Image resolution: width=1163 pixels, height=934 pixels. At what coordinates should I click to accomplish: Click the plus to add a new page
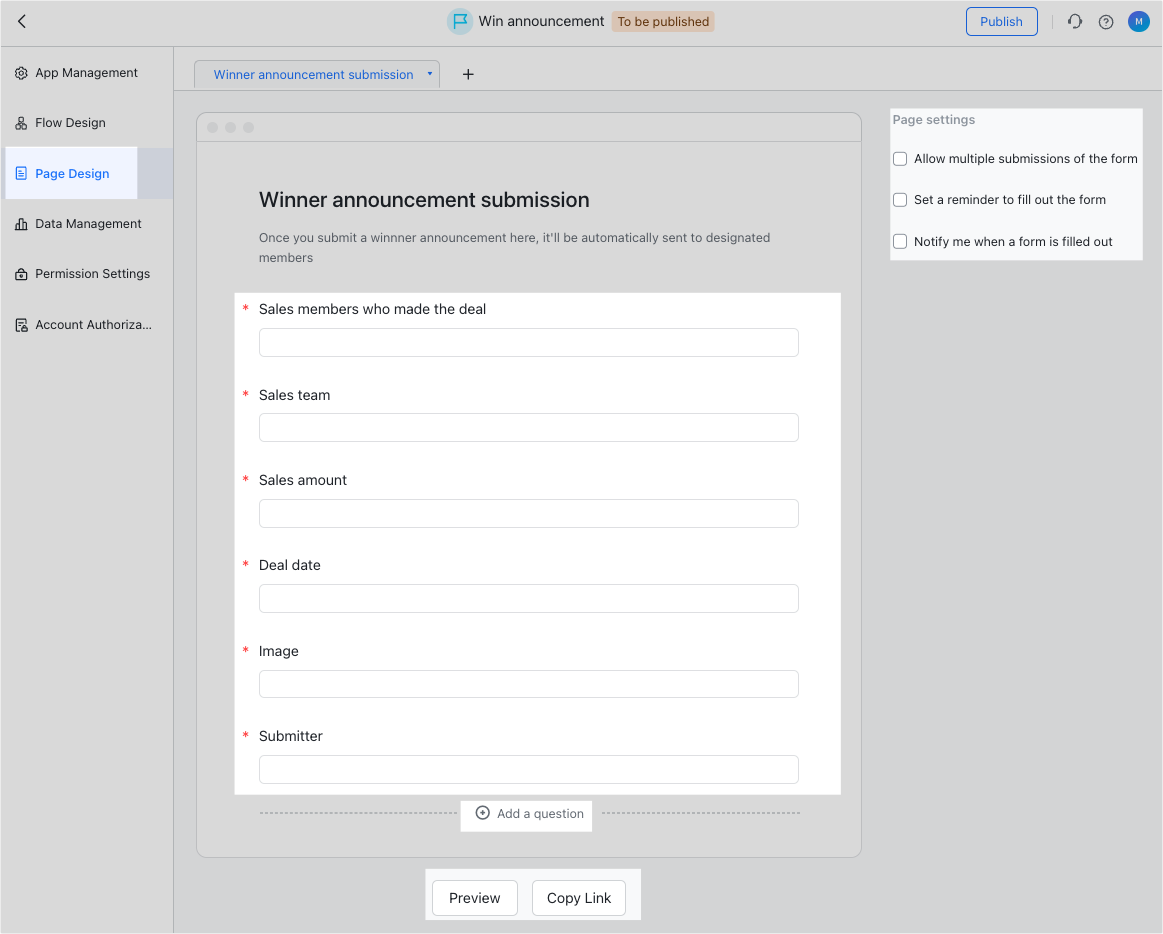pyautogui.click(x=467, y=73)
